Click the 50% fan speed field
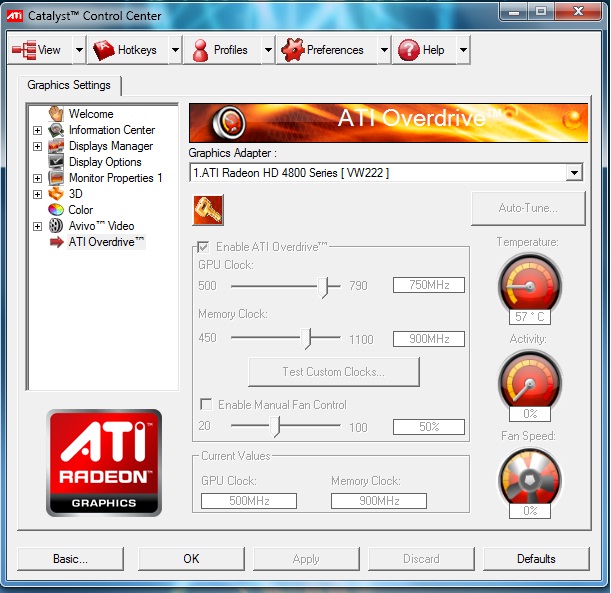The image size is (611, 593). 429,427
